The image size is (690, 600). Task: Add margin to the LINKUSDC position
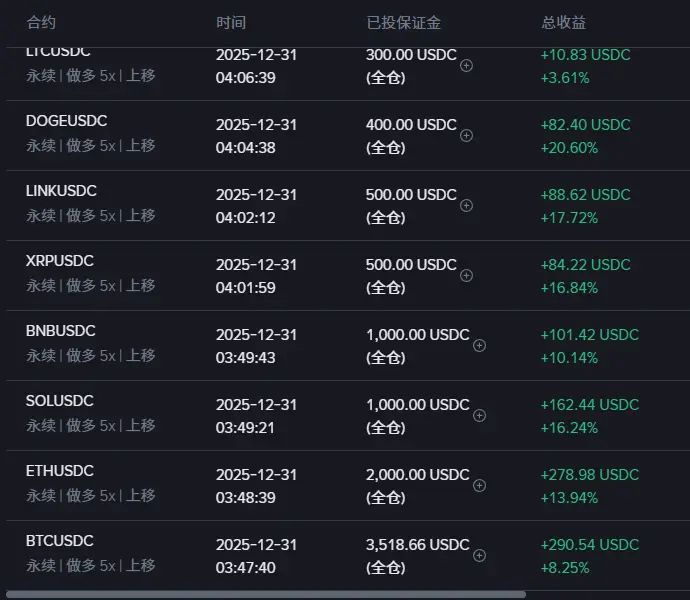pos(466,205)
